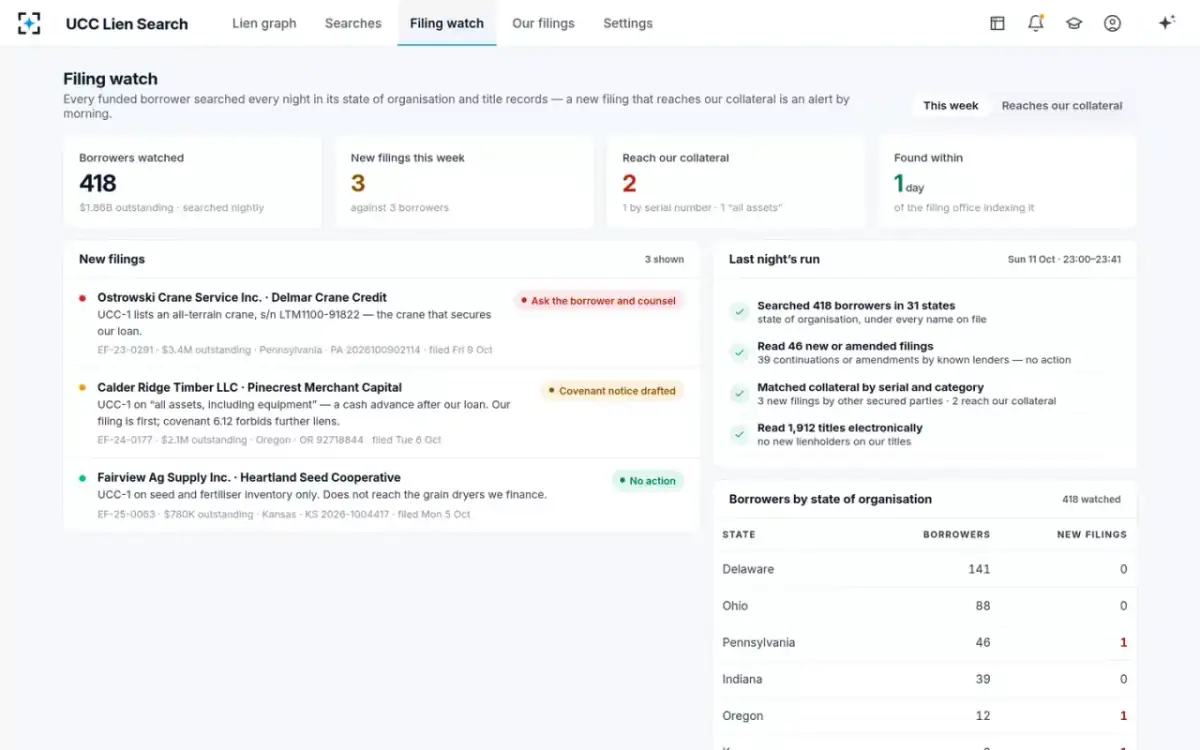The image size is (1200, 750).
Task: Open the Fairview Ag Supply Inc. filing
Action: click(x=381, y=495)
